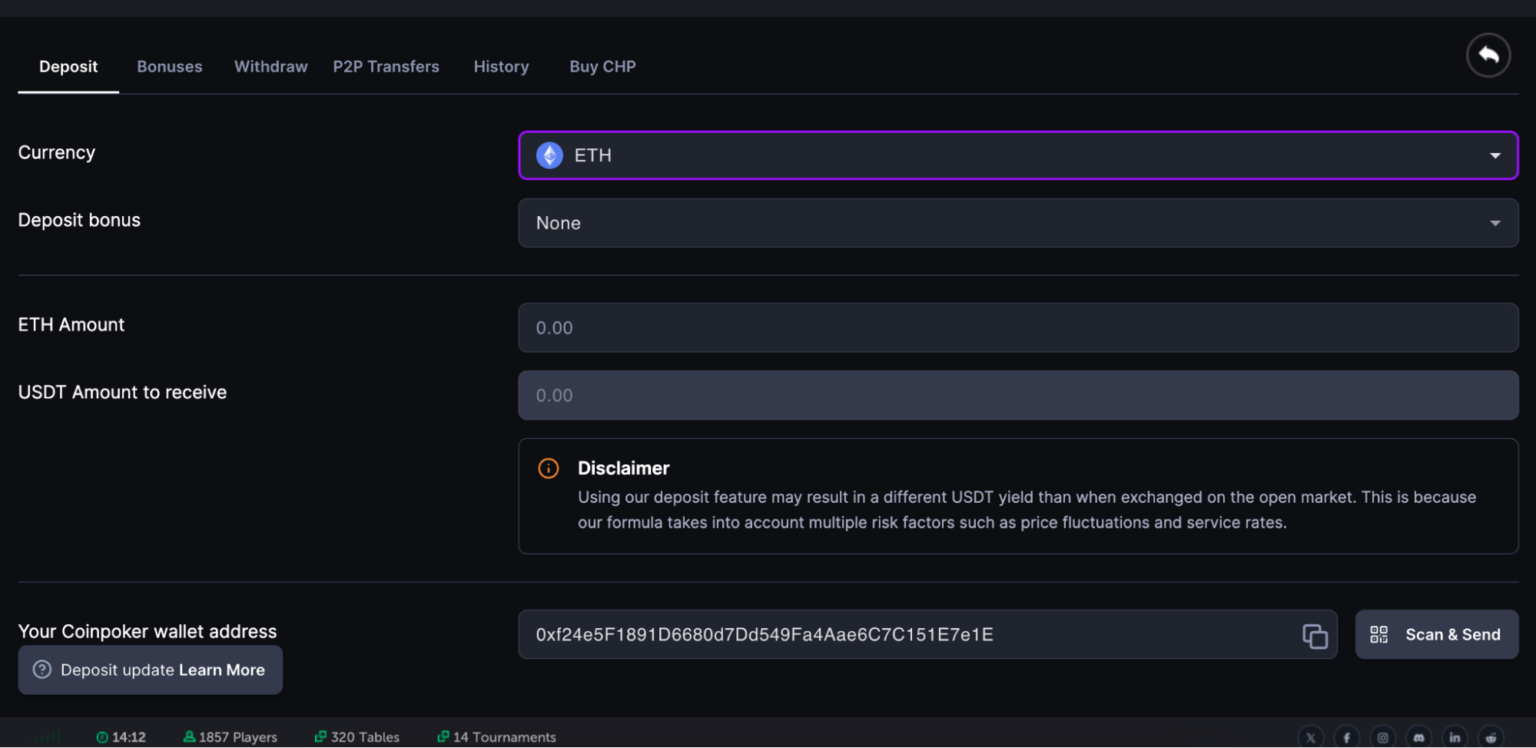The image size is (1536, 748).
Task: Open the X (Twitter) social link
Action: click(x=1310, y=738)
